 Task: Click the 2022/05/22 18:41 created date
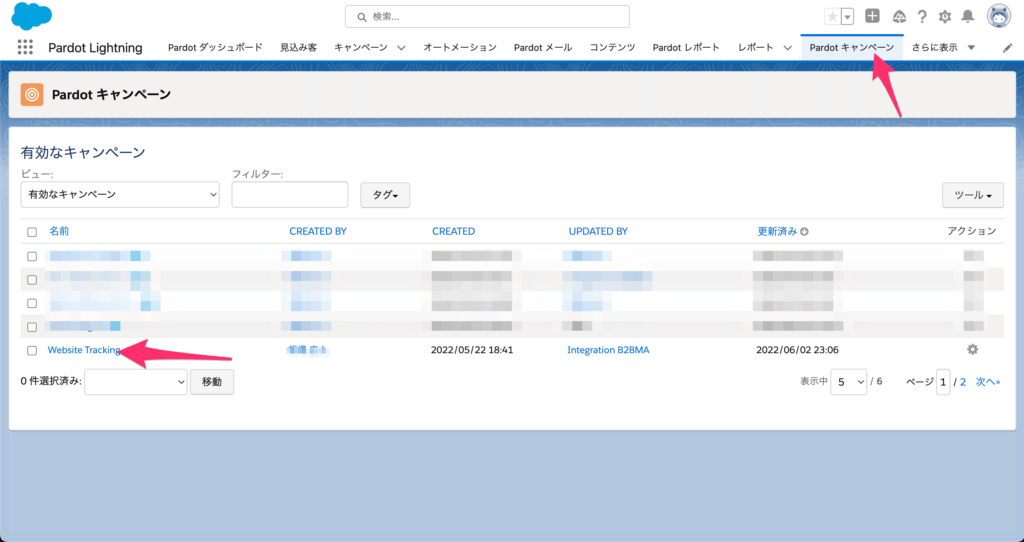[472, 350]
